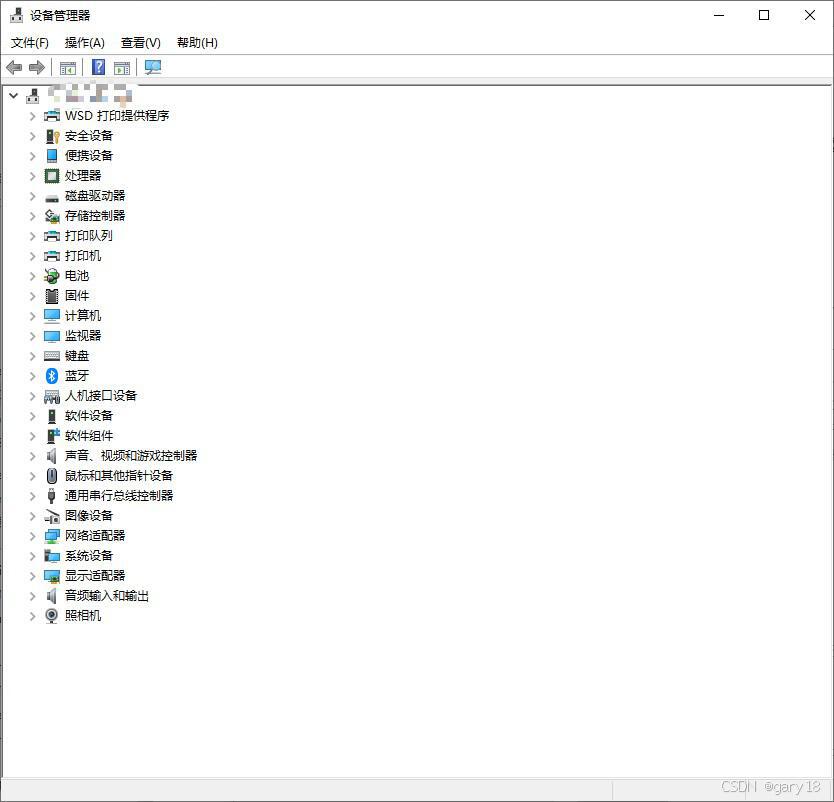This screenshot has width=834, height=802.
Task: Select the 固件 firmware chip icon
Action: click(52, 296)
